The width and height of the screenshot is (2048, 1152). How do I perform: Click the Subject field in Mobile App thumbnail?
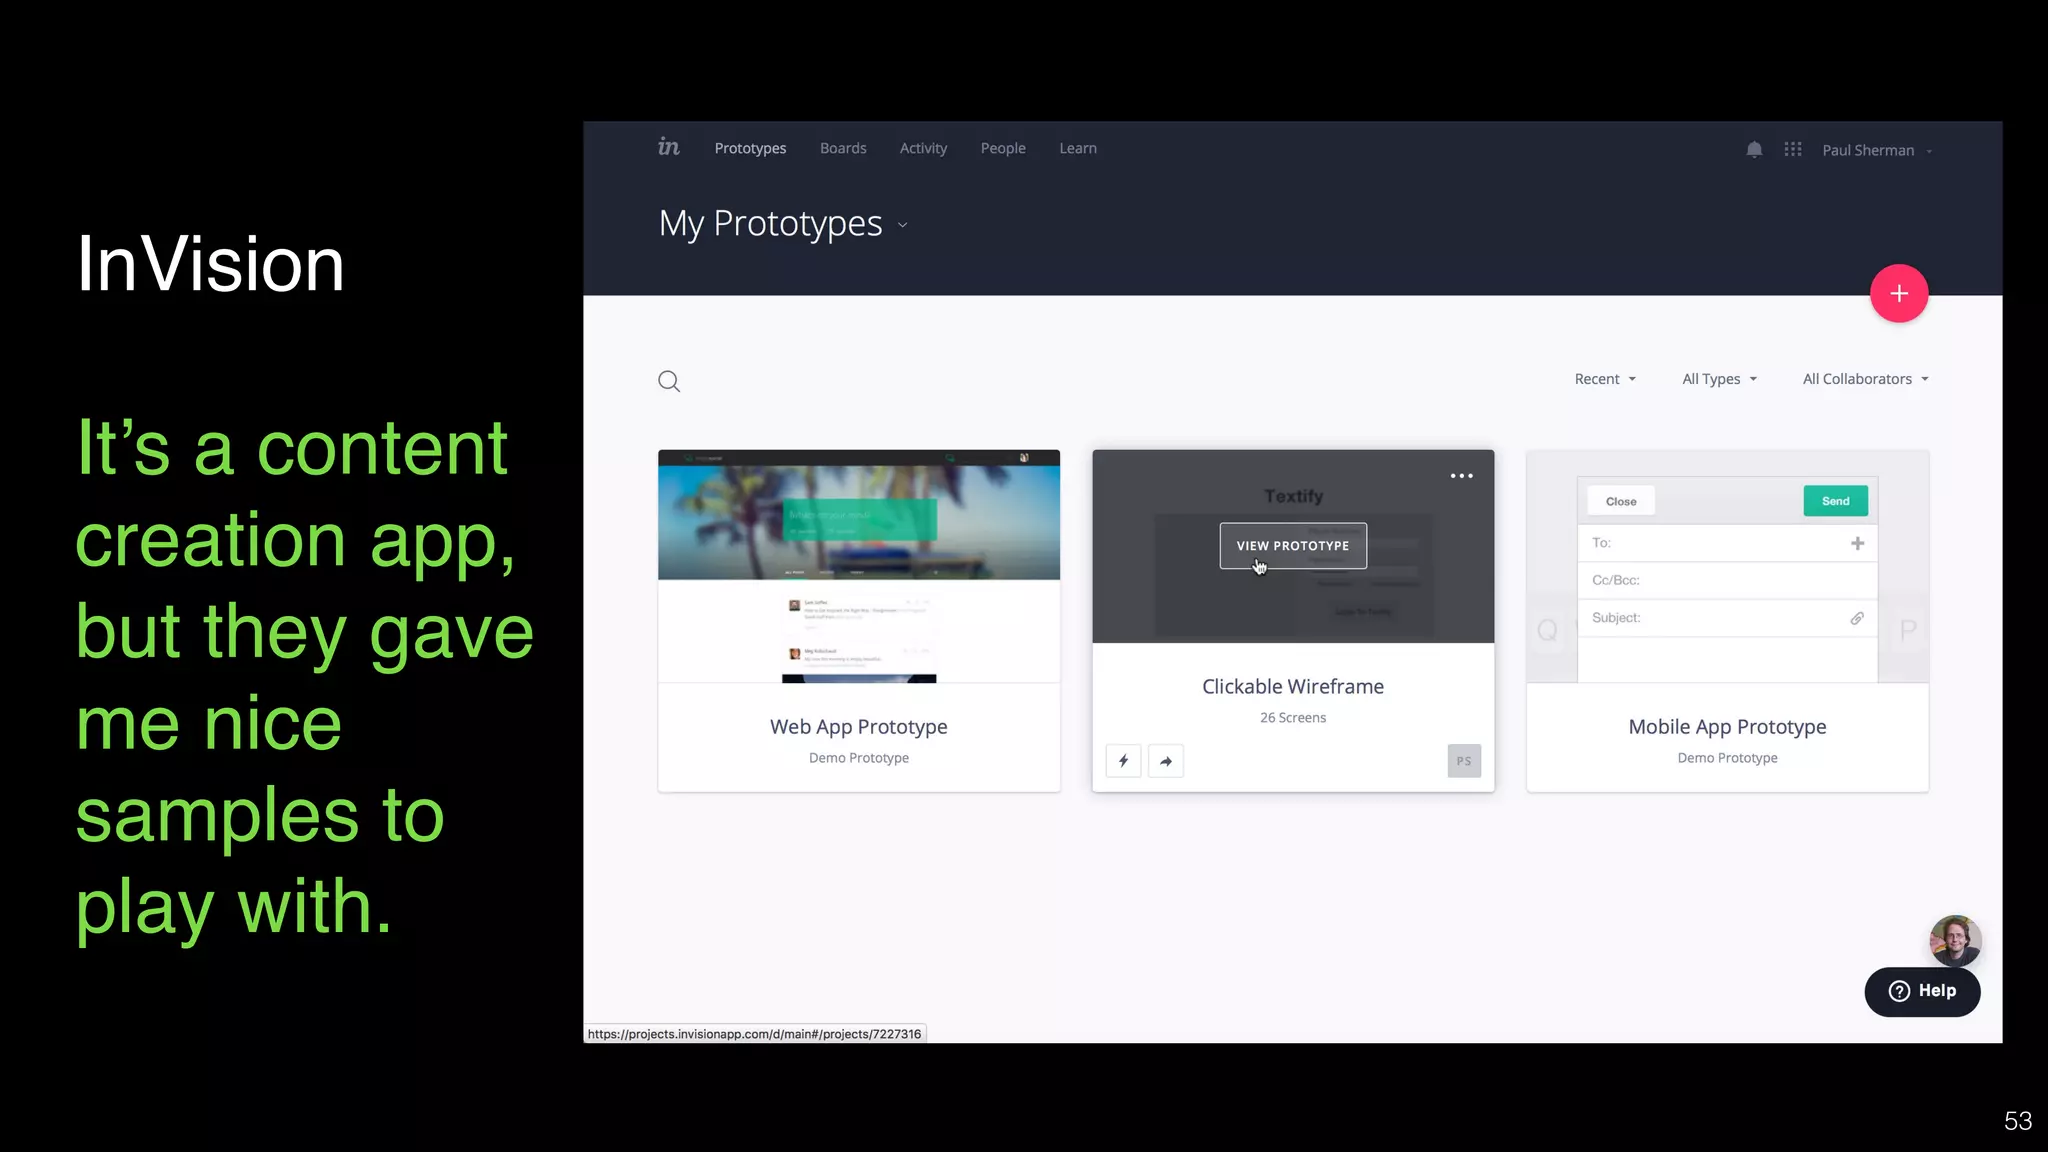coord(1727,618)
